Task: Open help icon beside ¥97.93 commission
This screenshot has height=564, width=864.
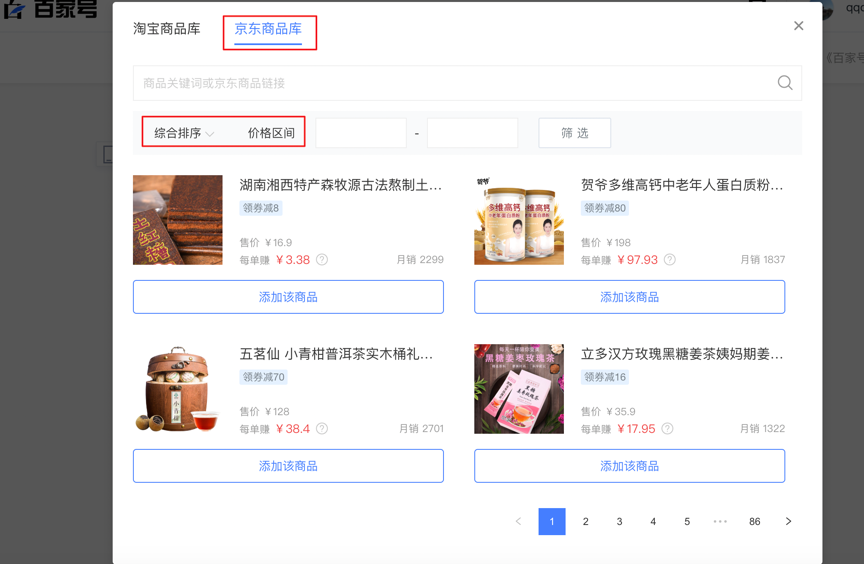Action: (x=669, y=259)
